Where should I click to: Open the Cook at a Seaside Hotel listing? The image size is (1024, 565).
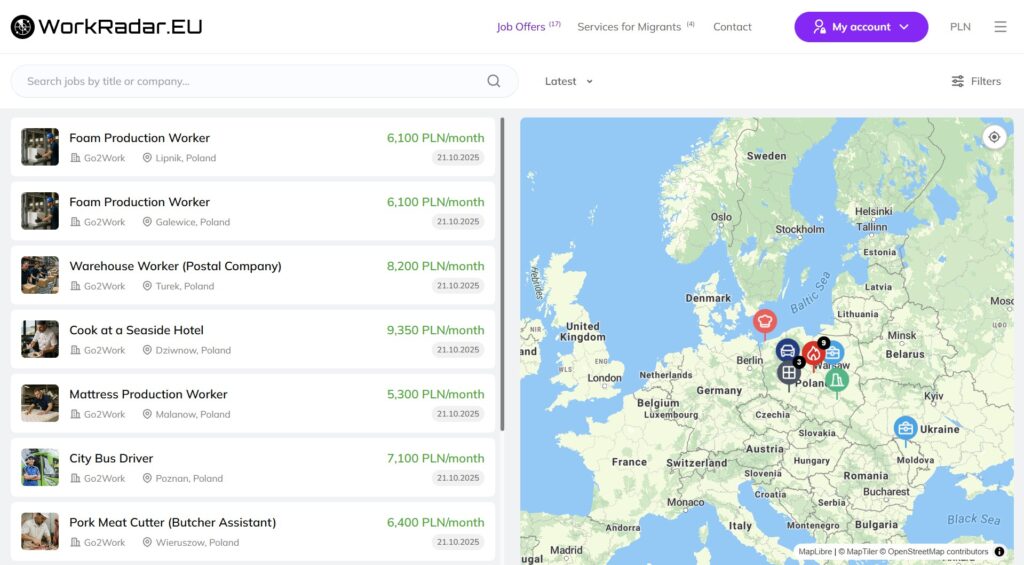[136, 330]
